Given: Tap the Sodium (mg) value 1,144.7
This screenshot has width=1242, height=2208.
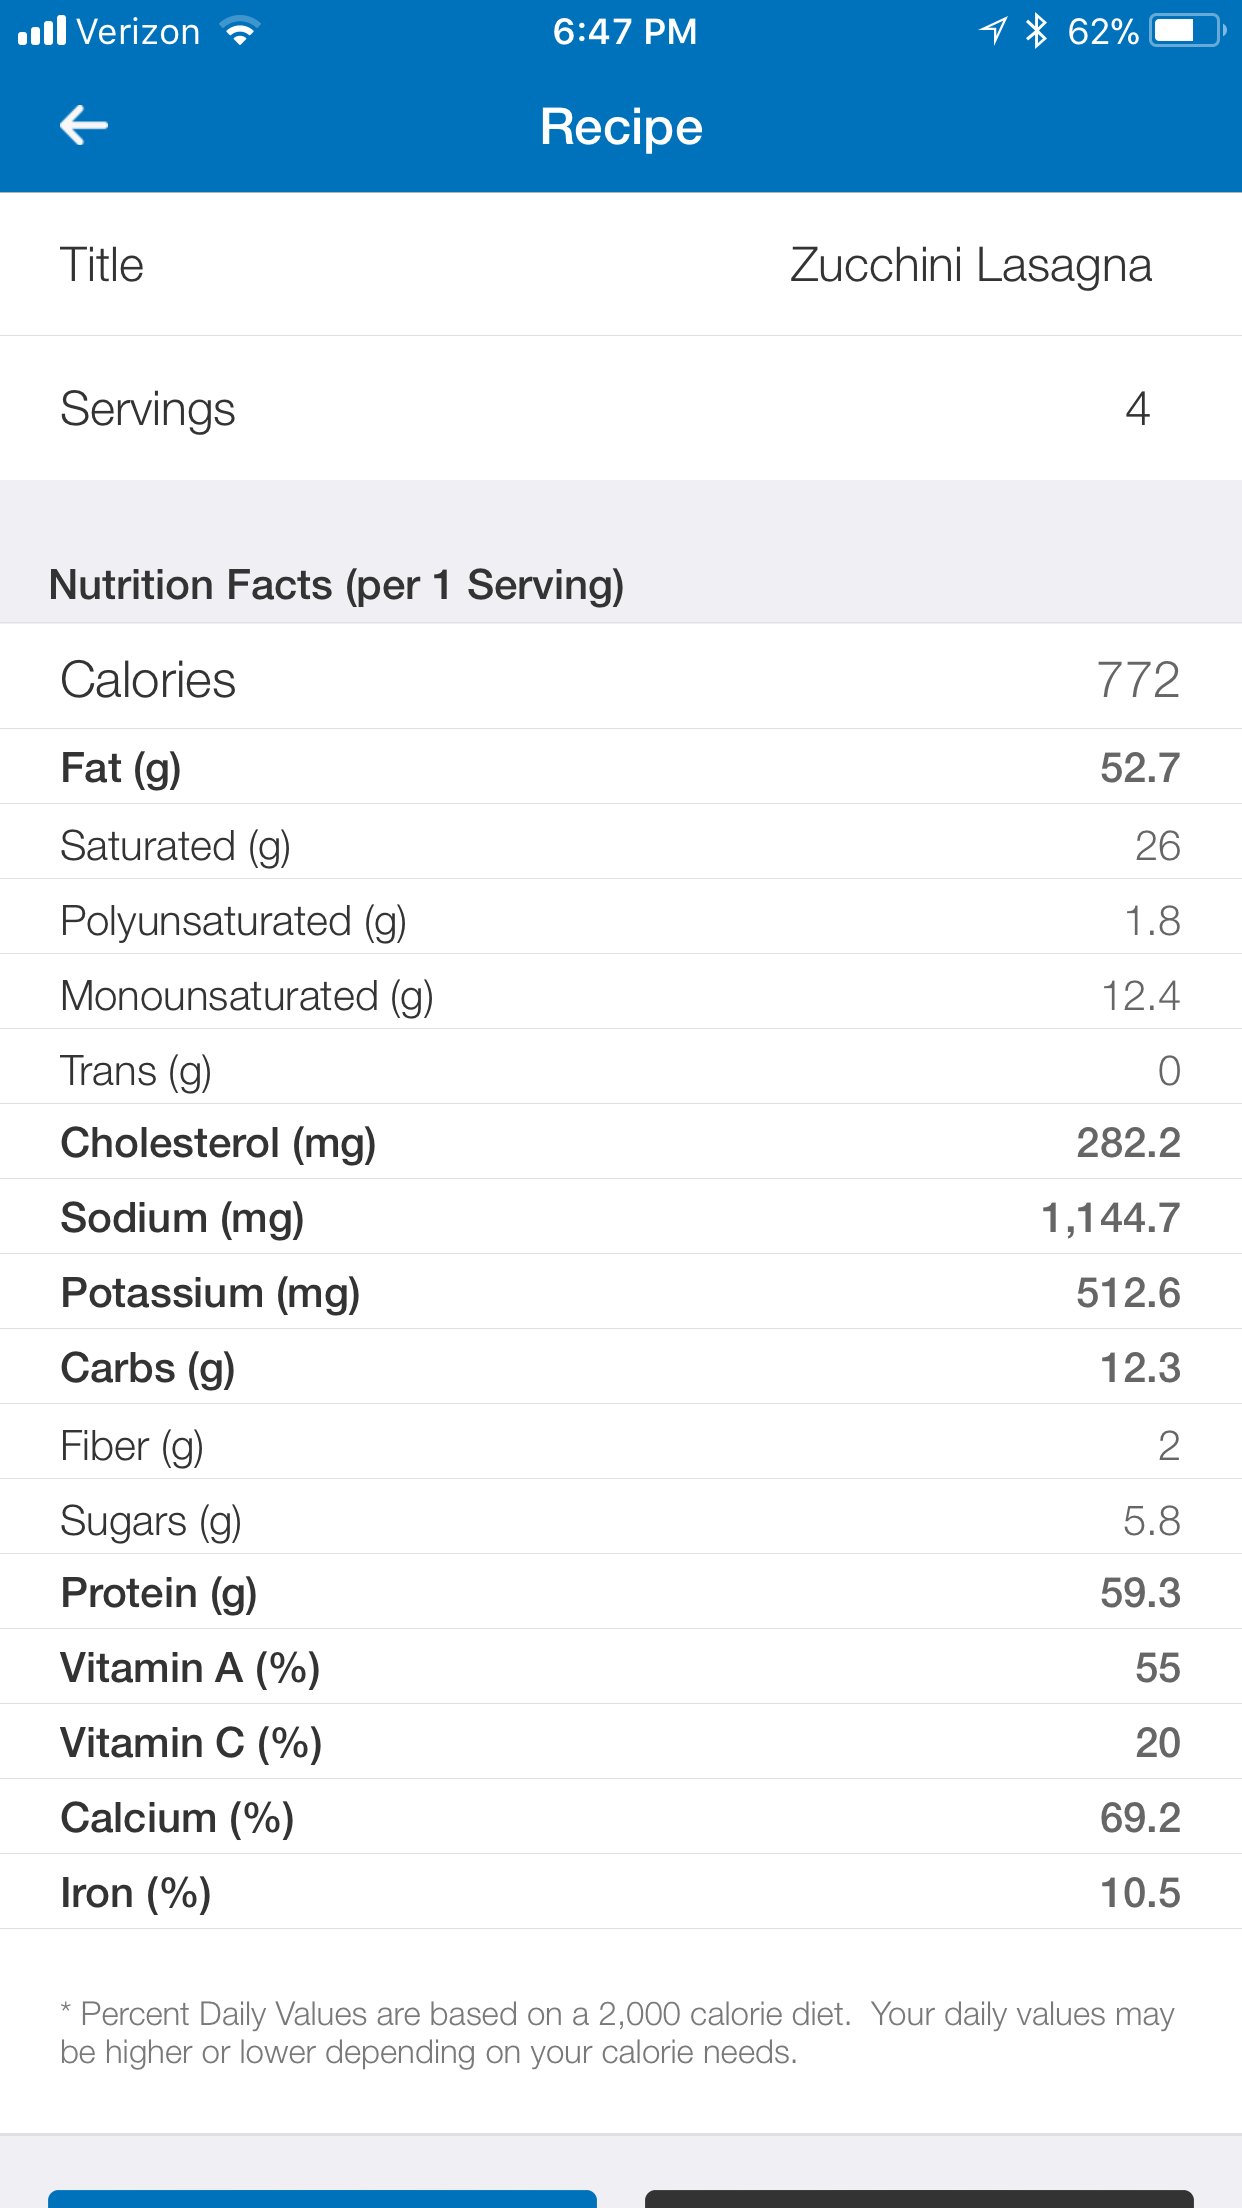Looking at the screenshot, I should pyautogui.click(x=1110, y=1218).
